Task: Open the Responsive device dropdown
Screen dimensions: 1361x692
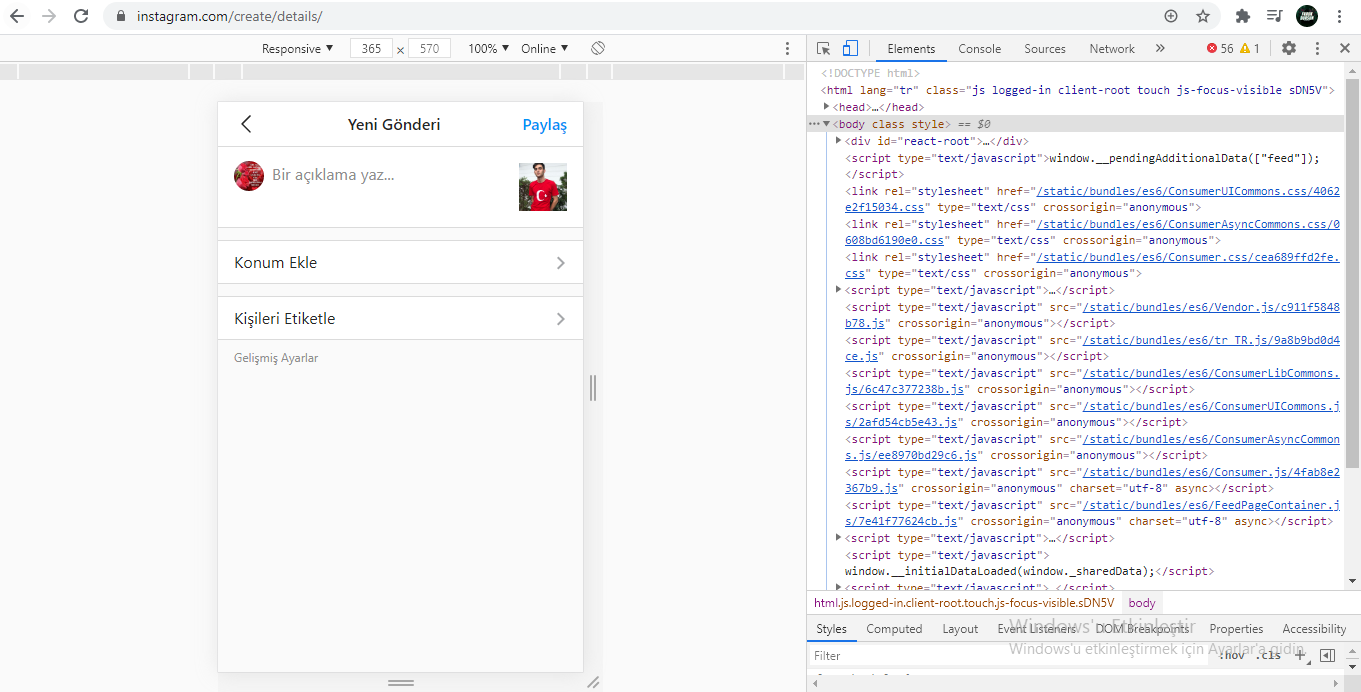Action: (x=298, y=48)
